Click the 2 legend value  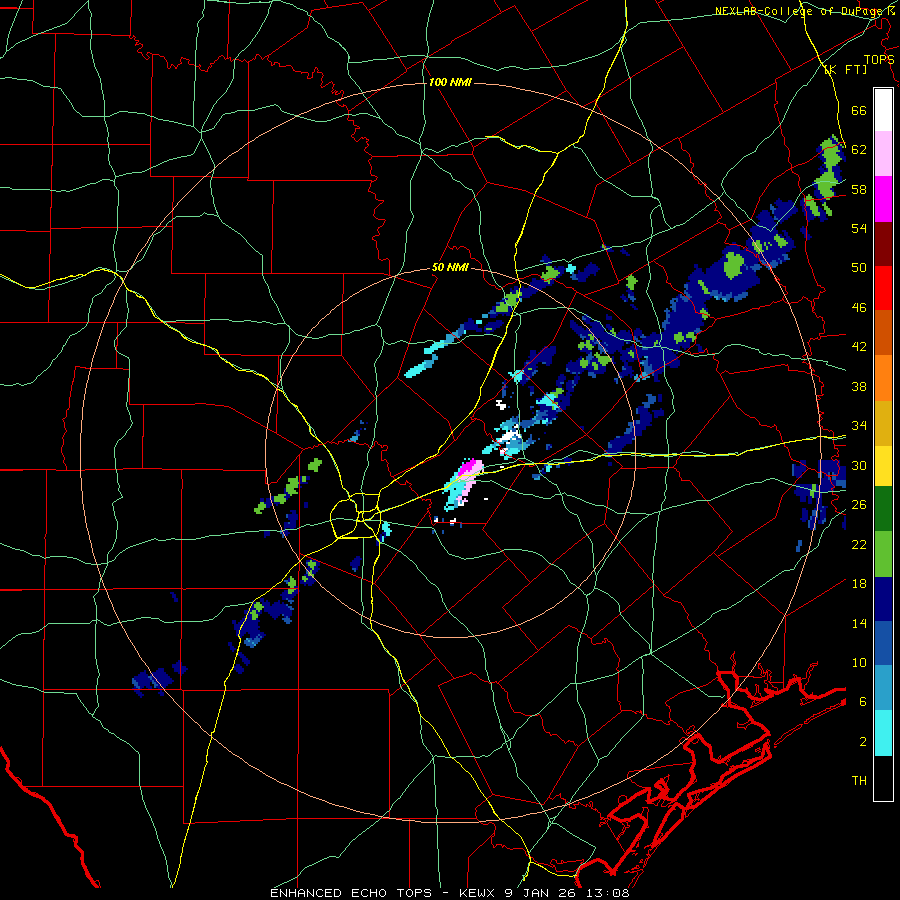(863, 742)
